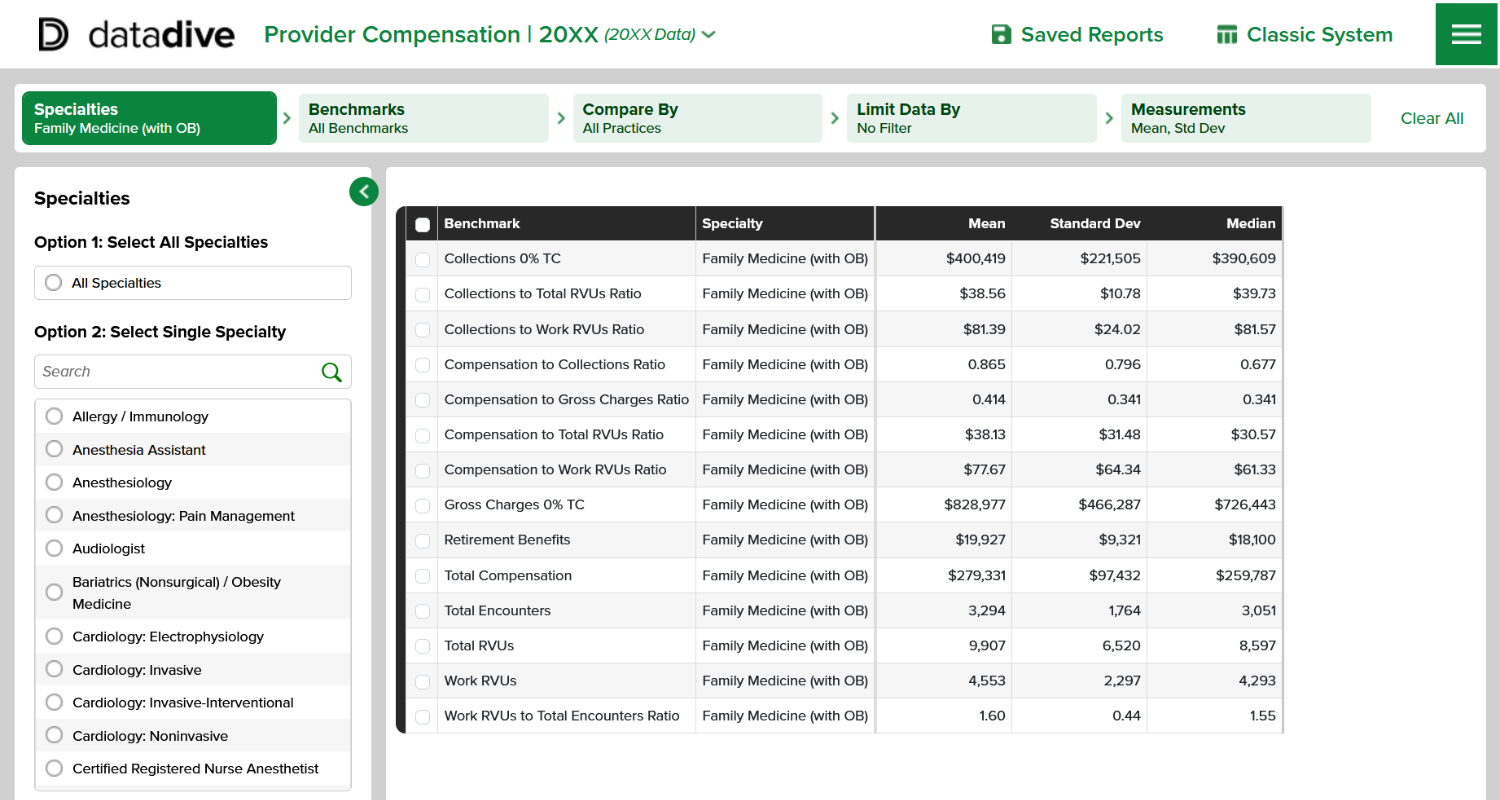Open the hamburger menu
This screenshot has width=1500, height=800.
(x=1466, y=34)
